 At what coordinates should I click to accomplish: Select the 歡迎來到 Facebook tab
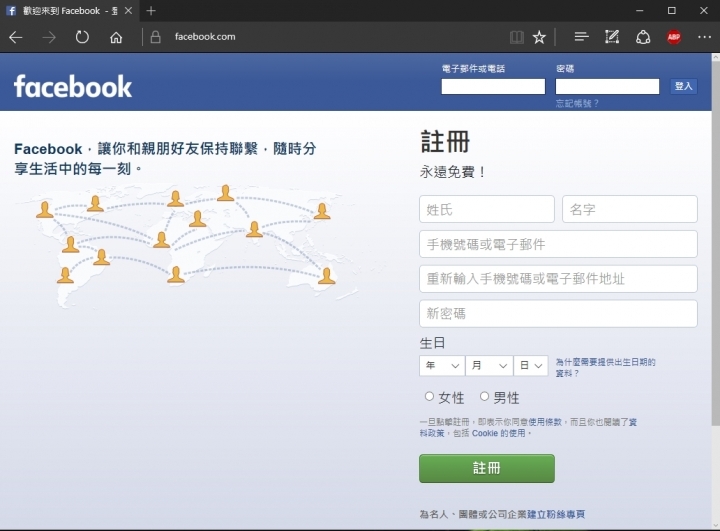[70, 11]
